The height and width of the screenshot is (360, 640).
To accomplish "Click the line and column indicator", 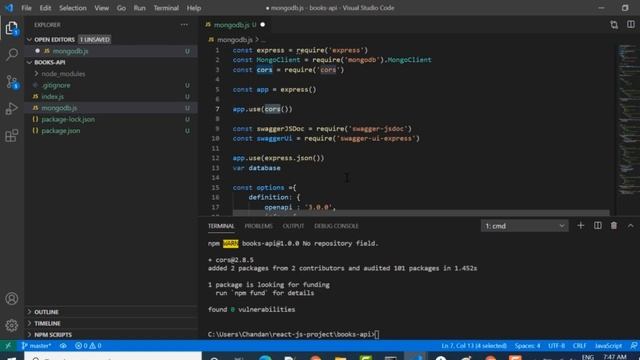I will 474,346.
